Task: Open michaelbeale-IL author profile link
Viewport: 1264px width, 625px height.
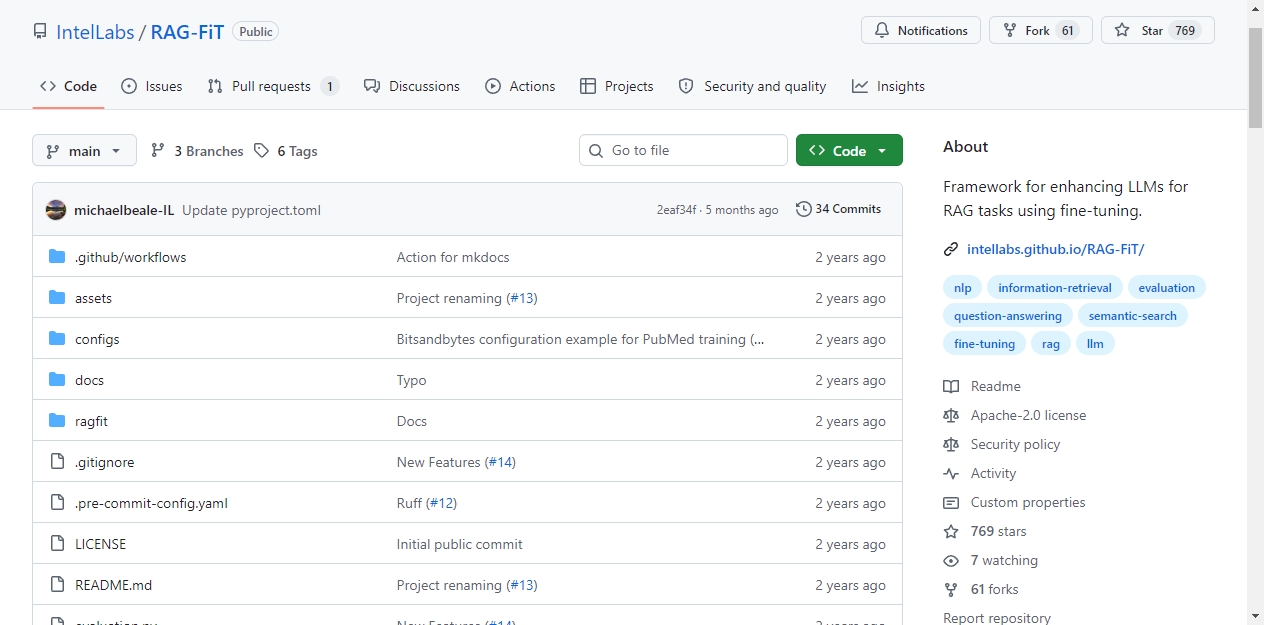Action: pyautogui.click(x=124, y=210)
